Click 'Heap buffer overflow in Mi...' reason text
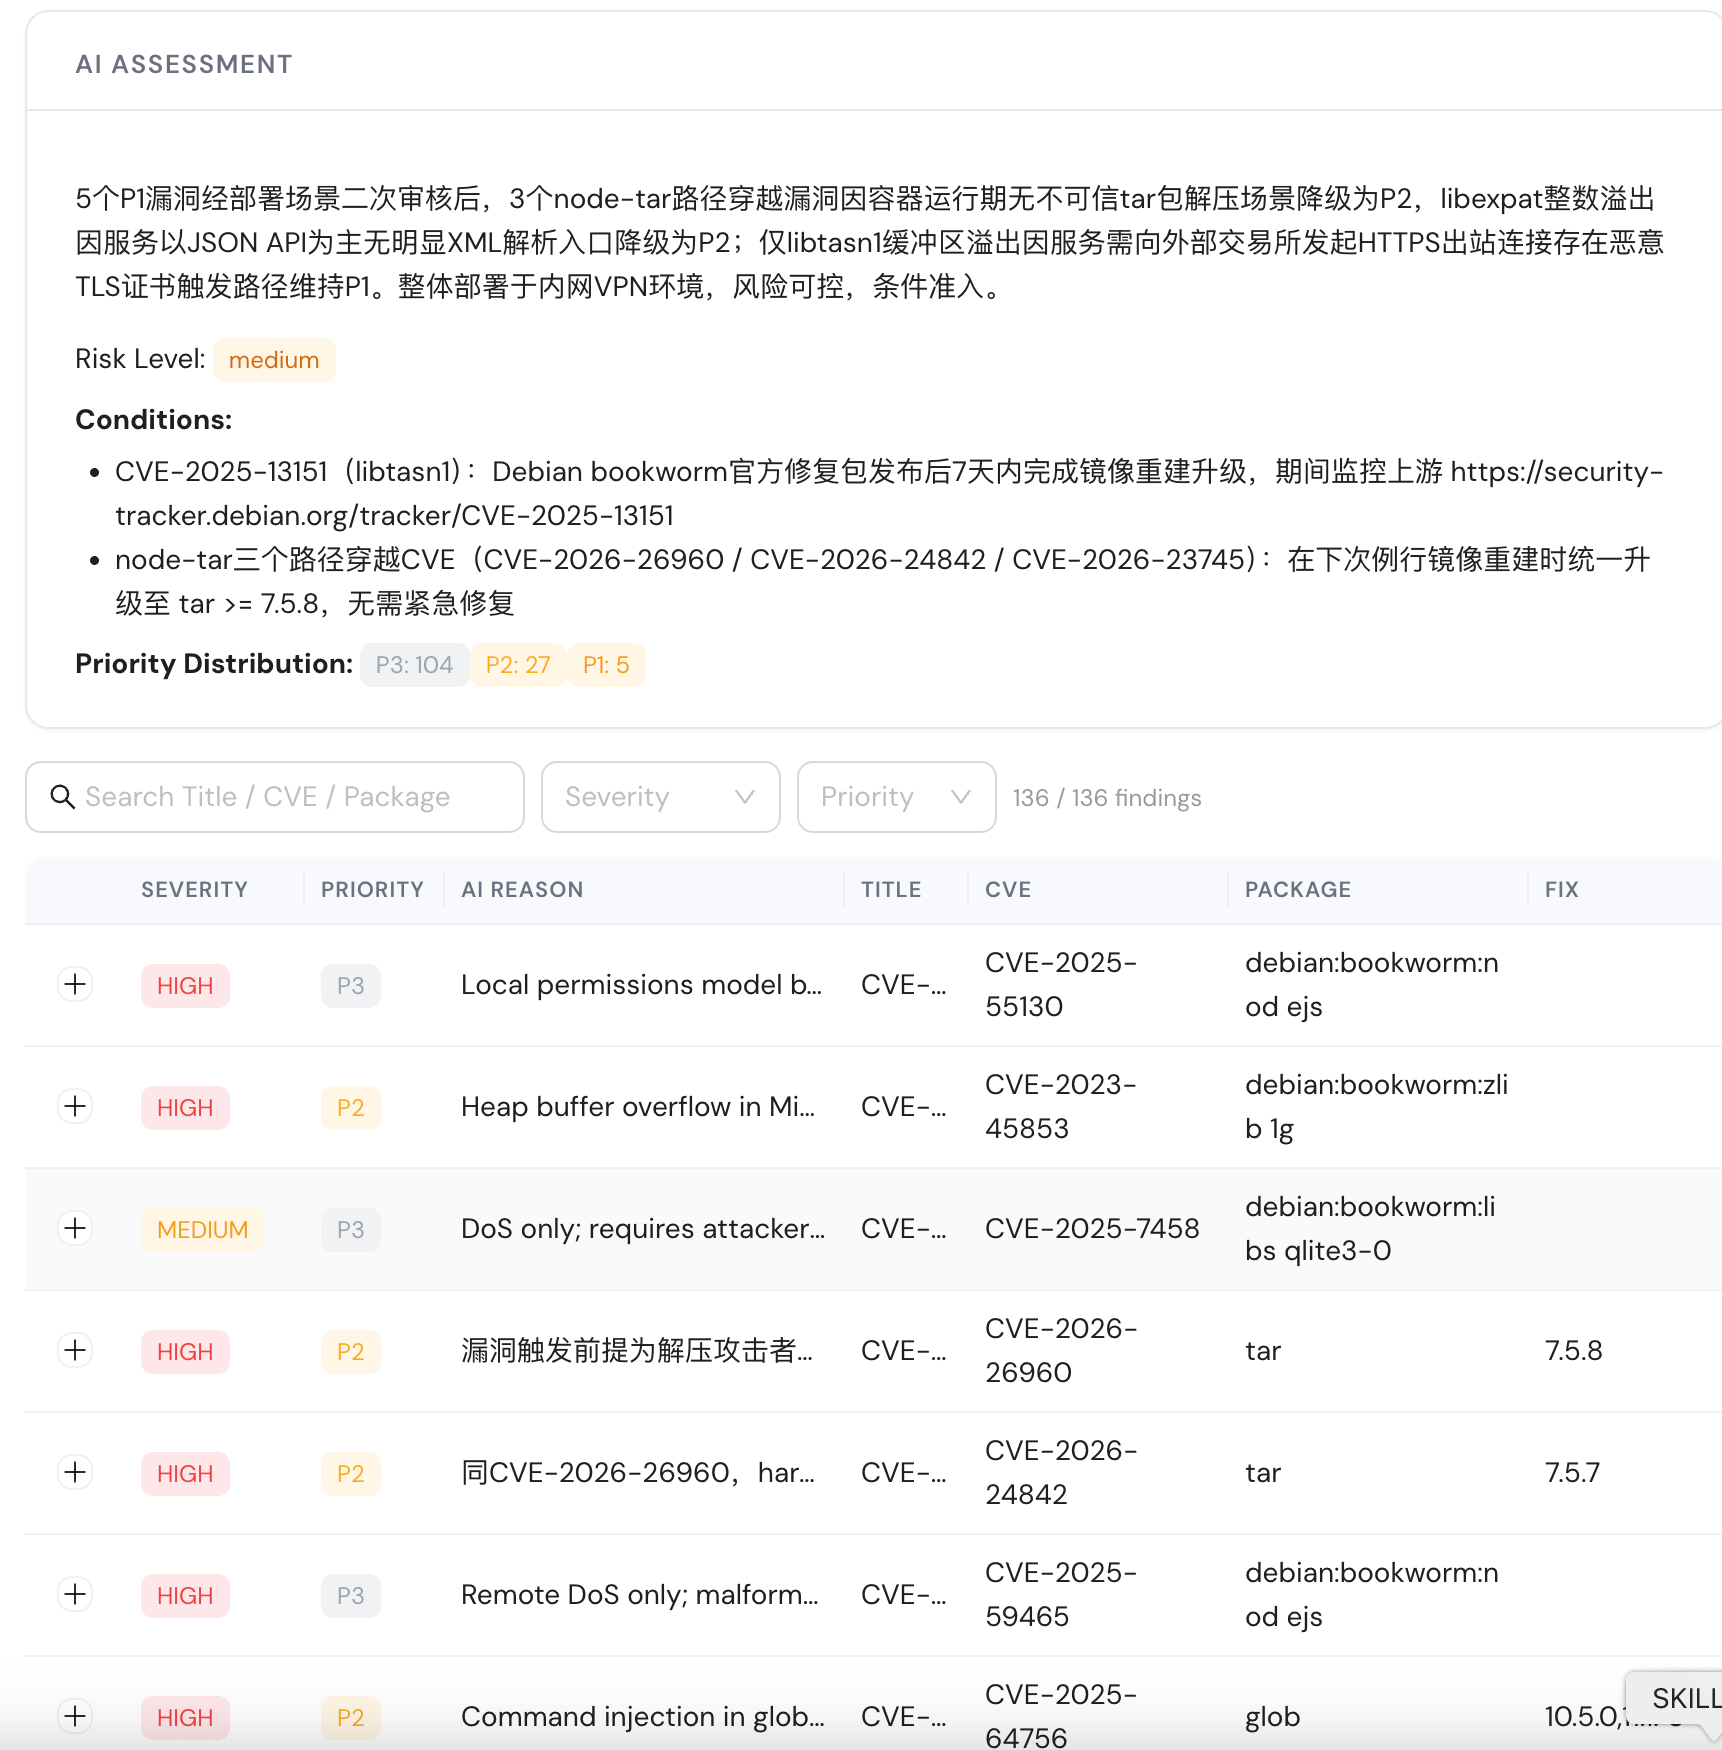This screenshot has width=1722, height=1750. [x=638, y=1107]
